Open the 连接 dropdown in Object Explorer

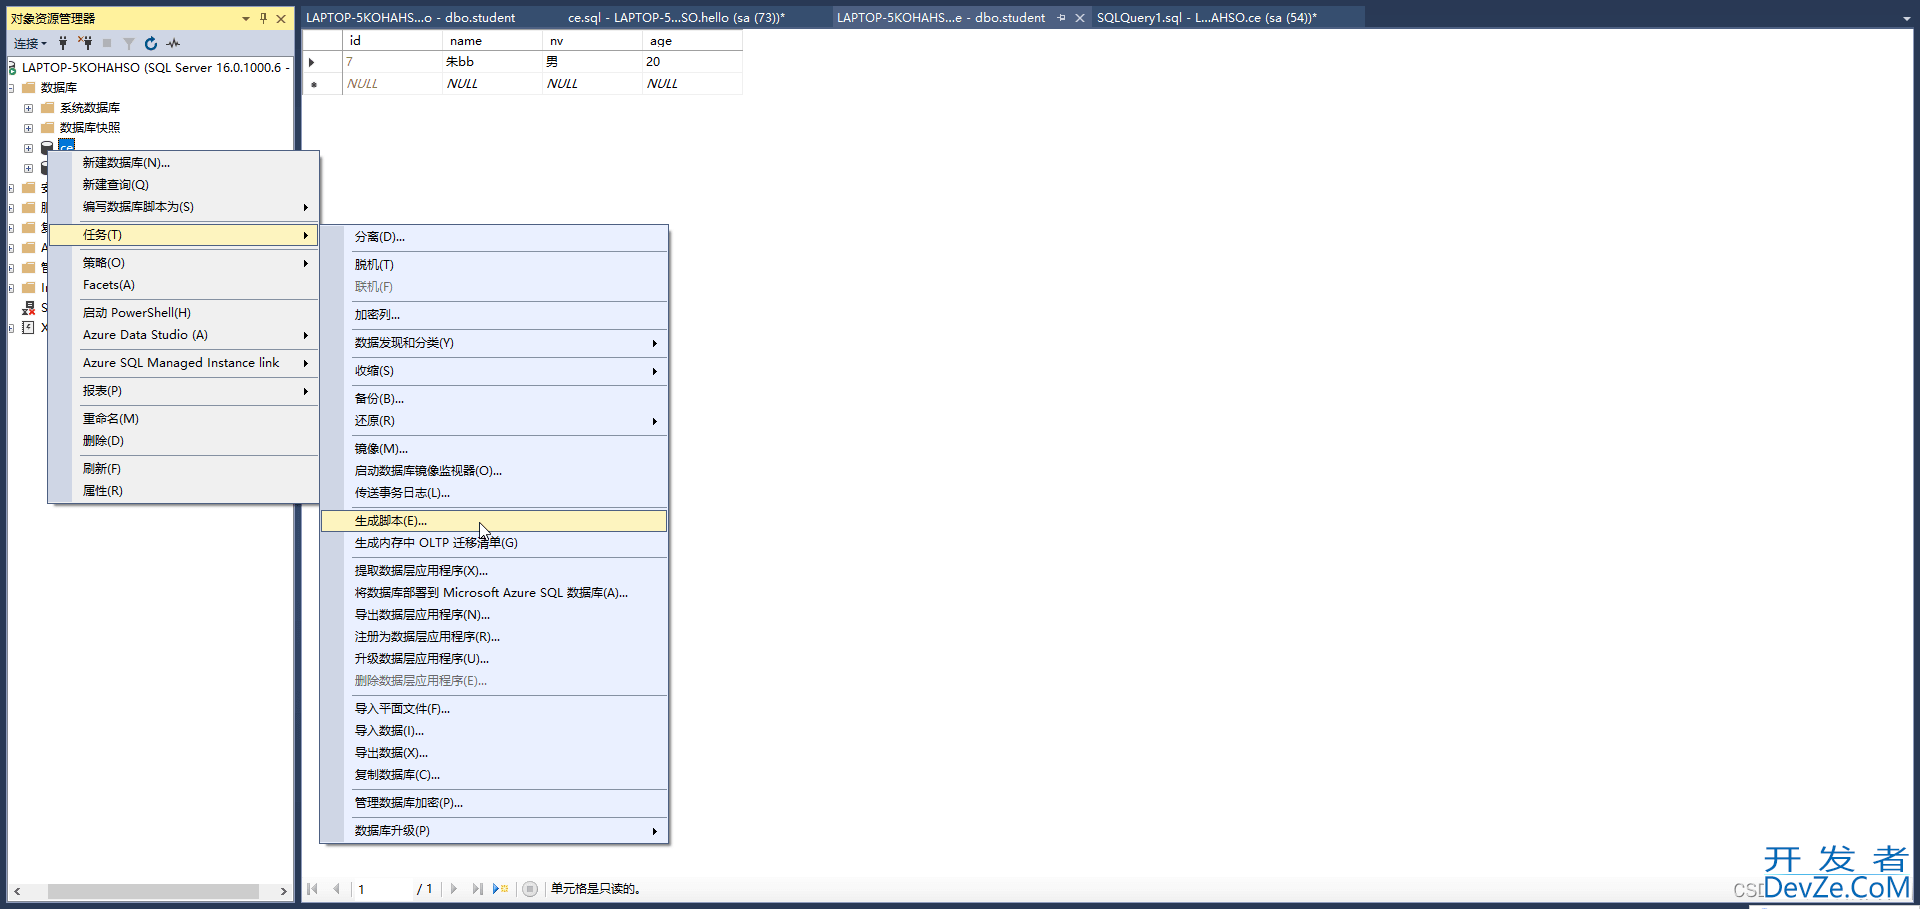tap(30, 43)
